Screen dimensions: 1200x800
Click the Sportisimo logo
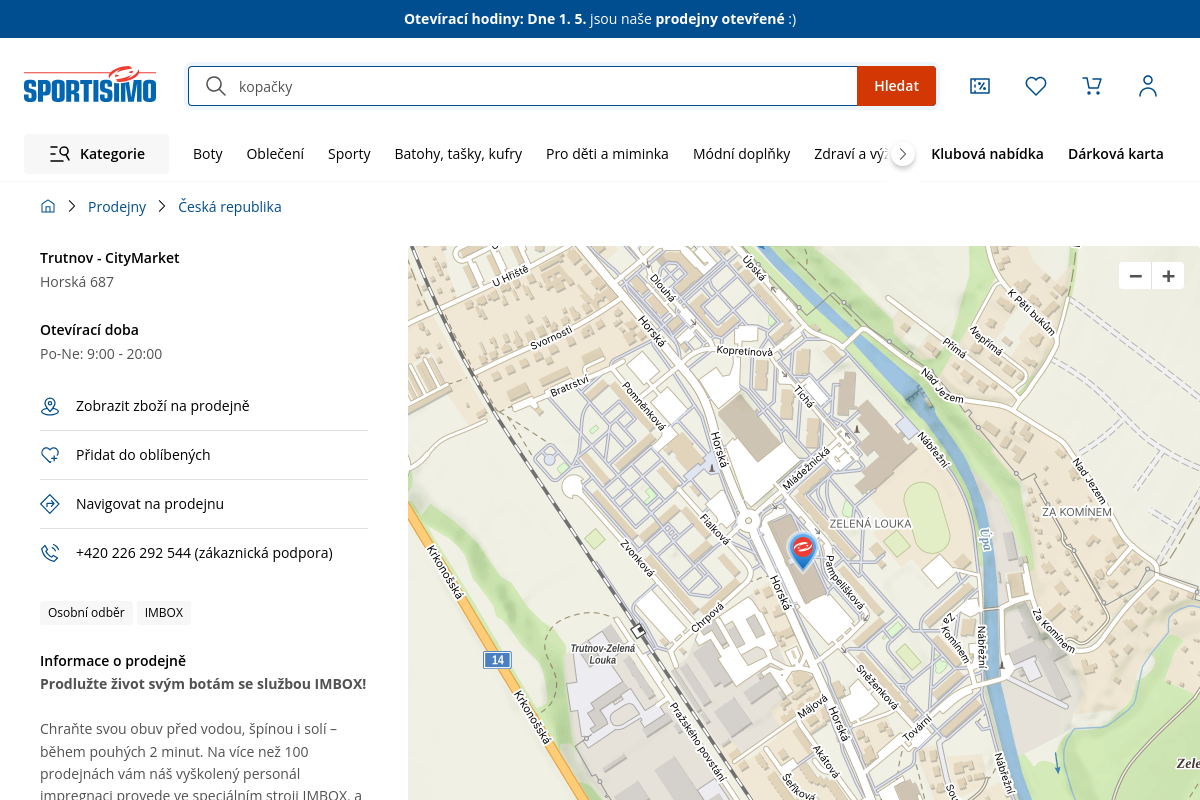coord(90,86)
